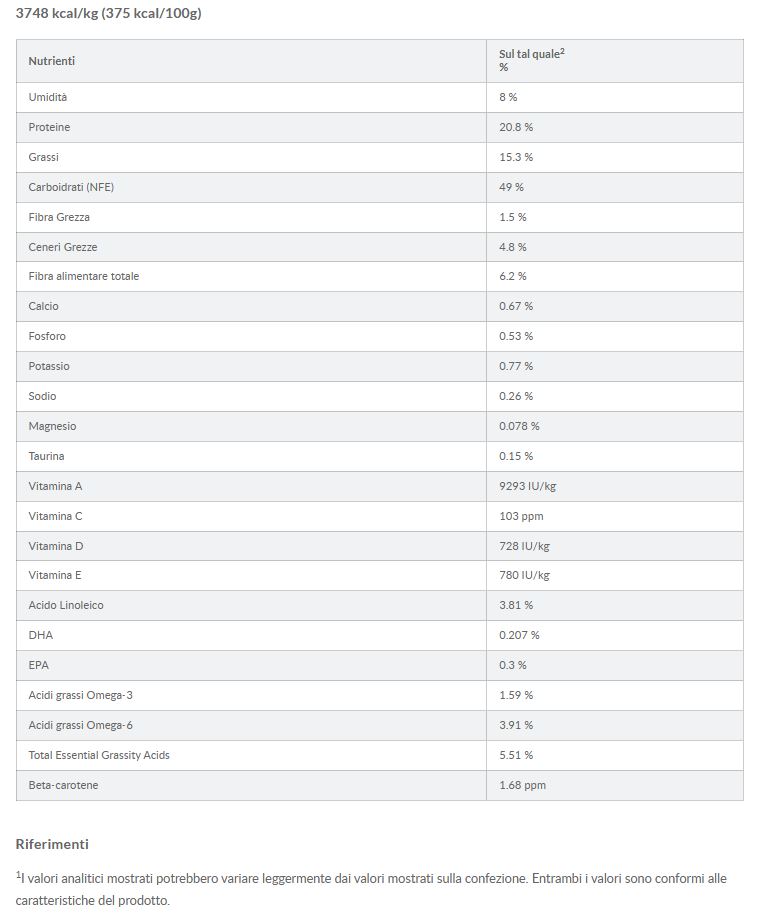Click the Fibra Grezza value 1.5 %
768x913 pixels.
[513, 217]
